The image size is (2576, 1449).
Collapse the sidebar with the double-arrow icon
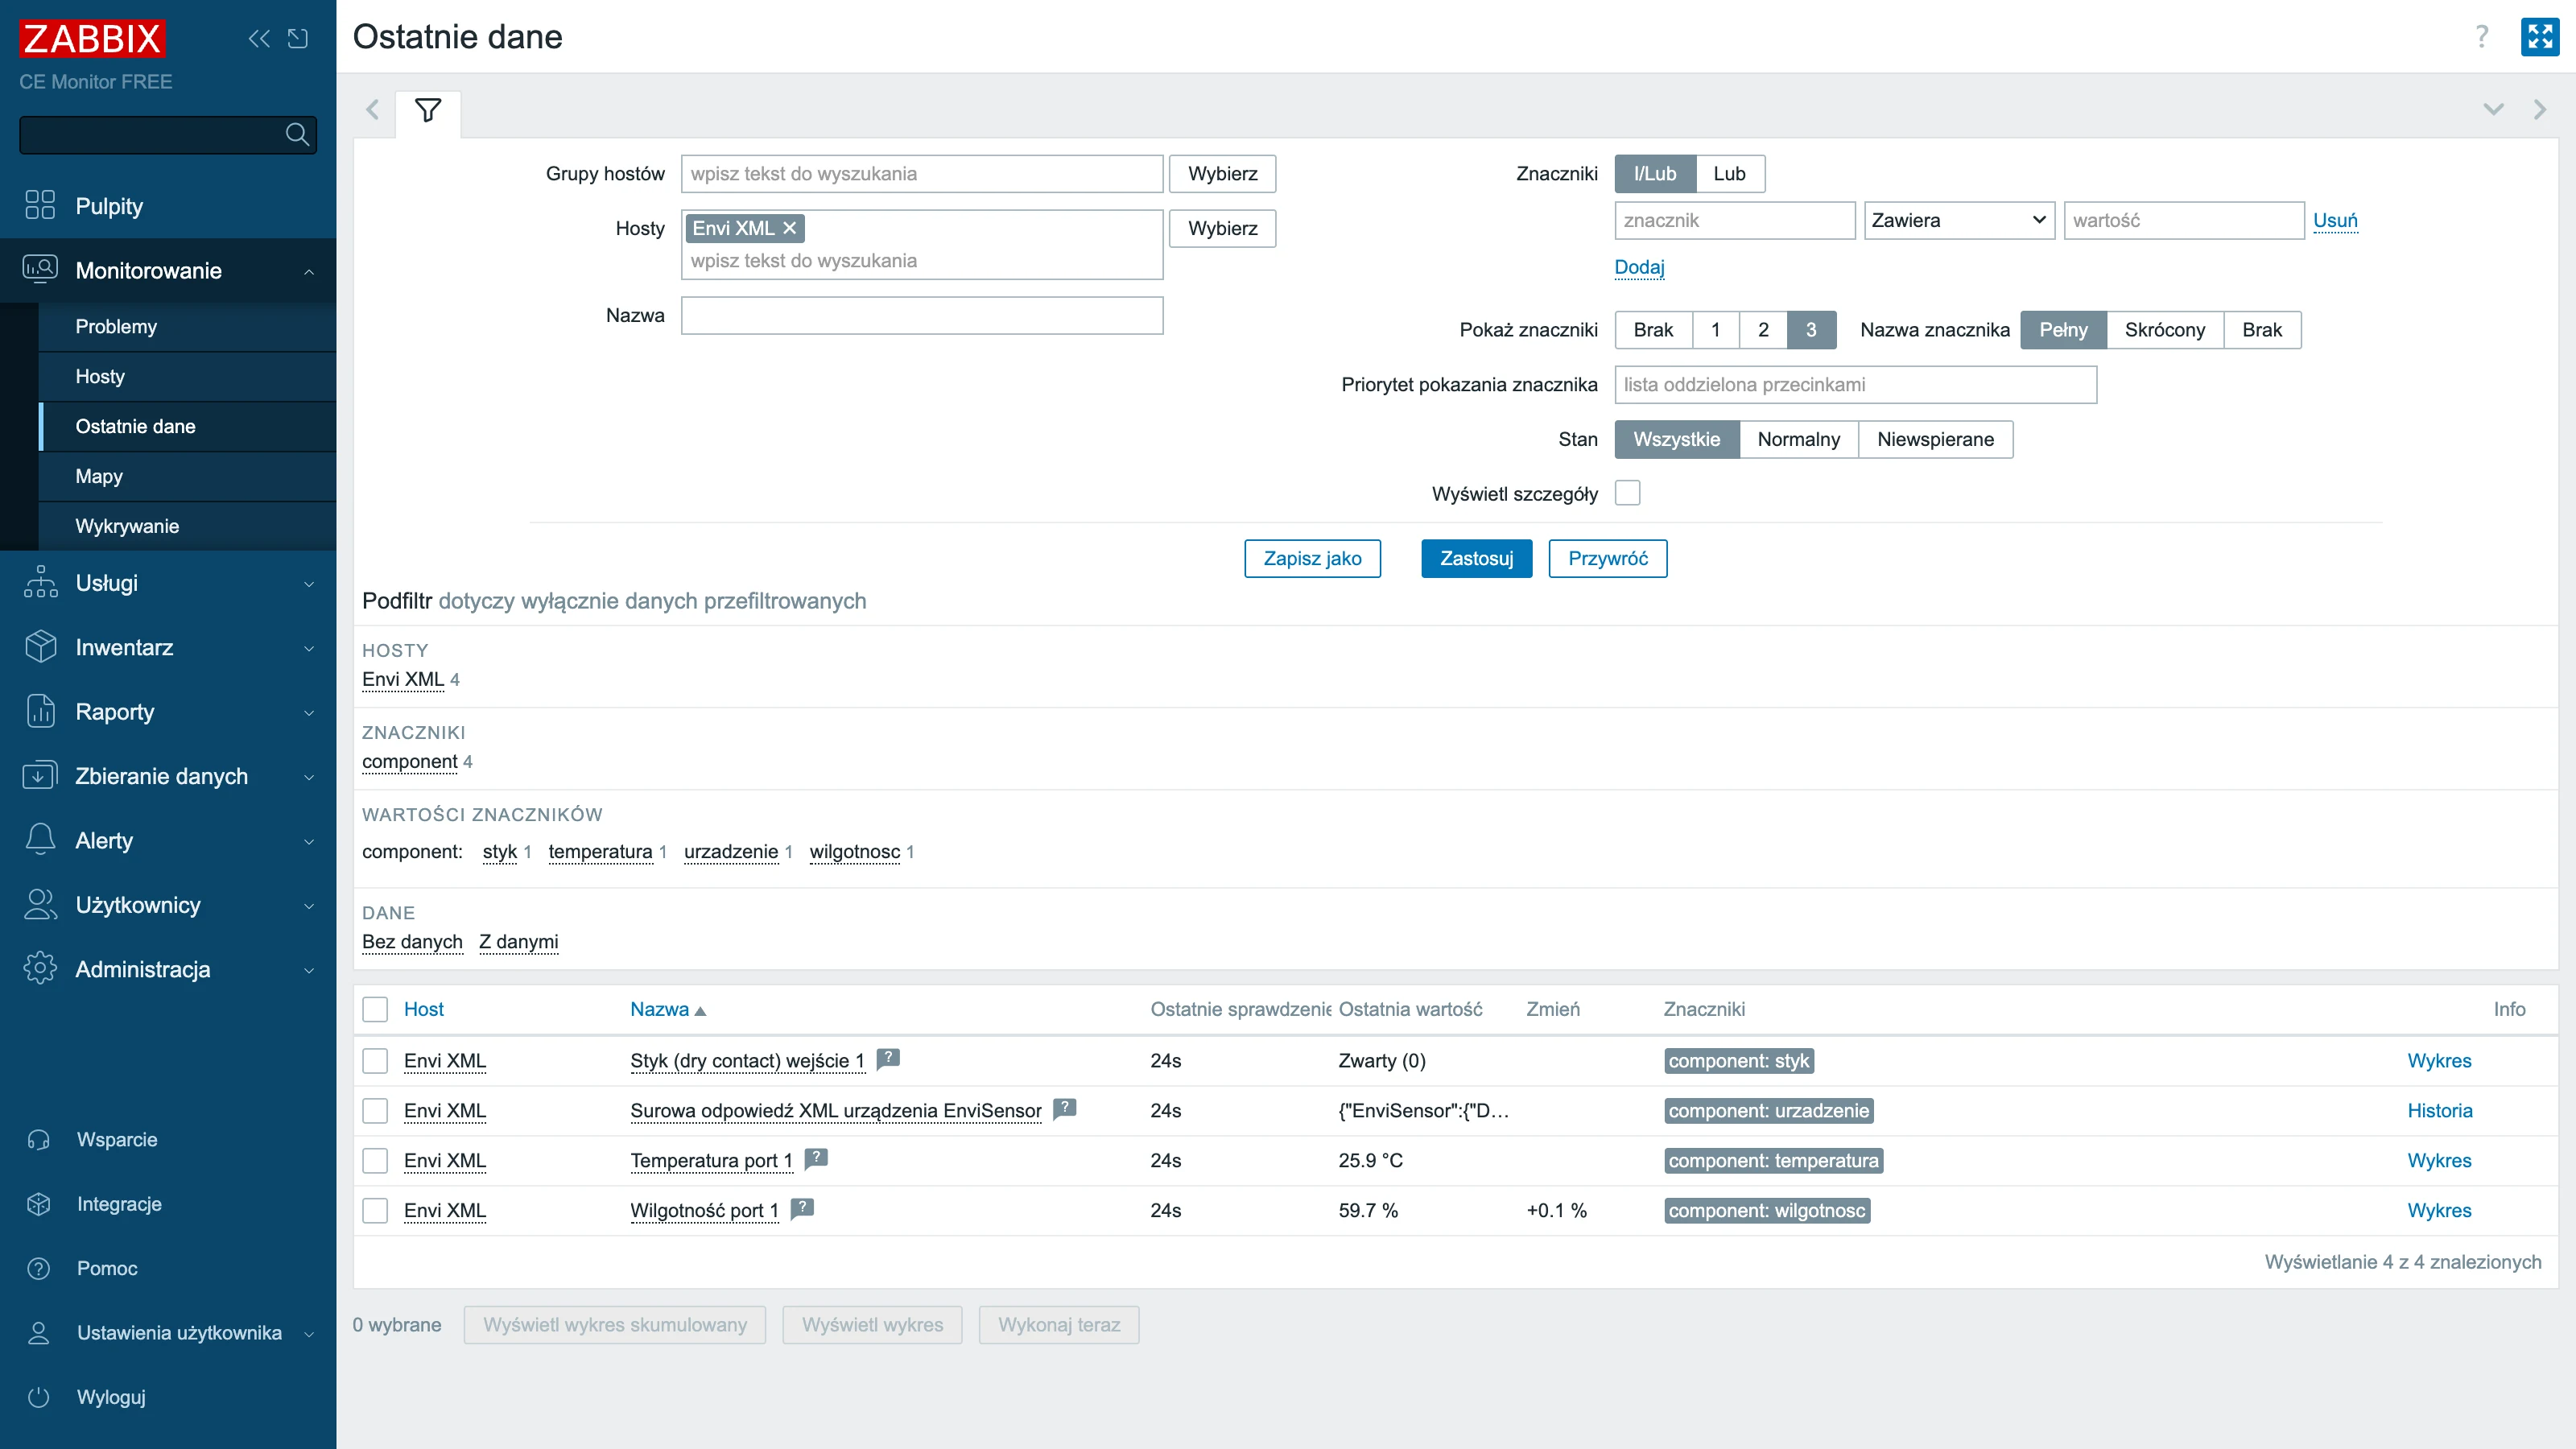[x=259, y=39]
